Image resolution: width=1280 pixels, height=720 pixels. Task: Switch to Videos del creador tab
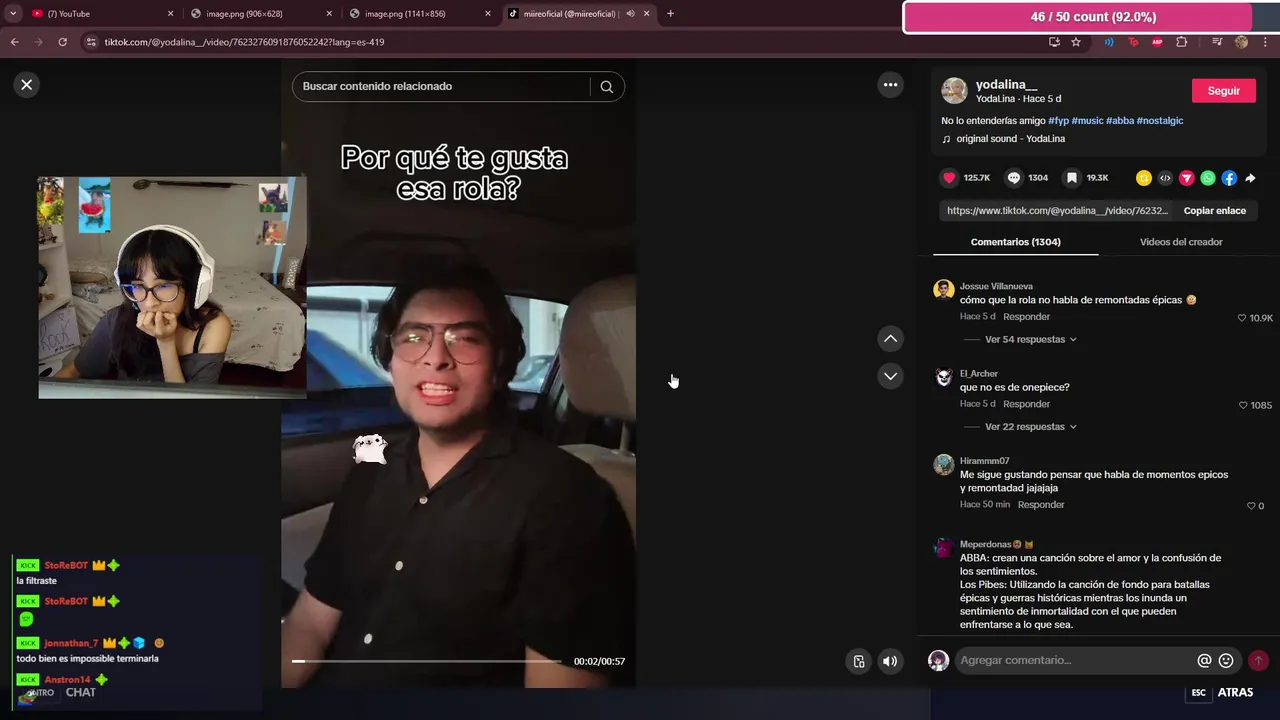(1181, 242)
